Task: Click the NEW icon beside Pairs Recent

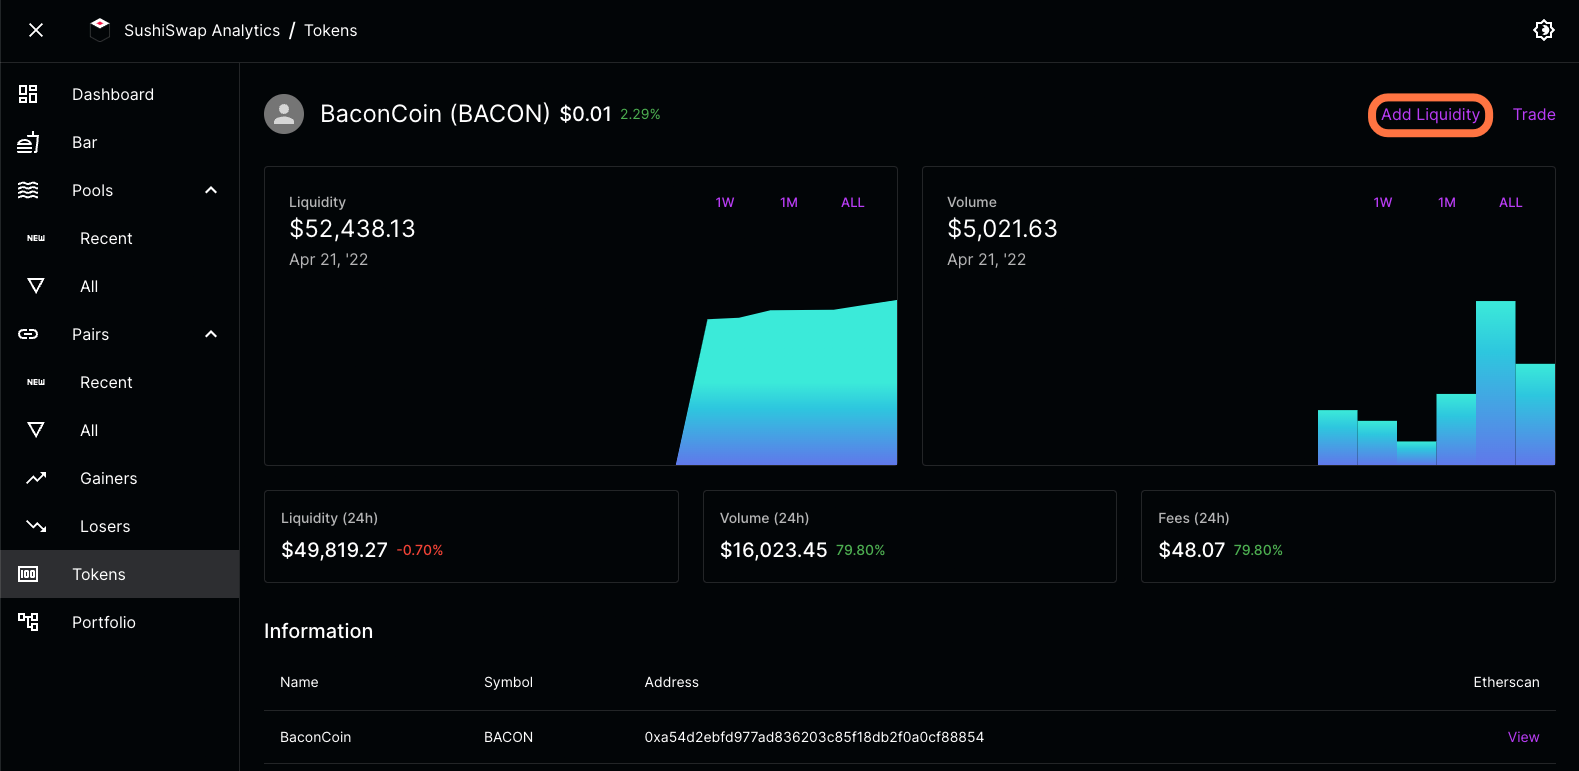Action: (x=36, y=382)
